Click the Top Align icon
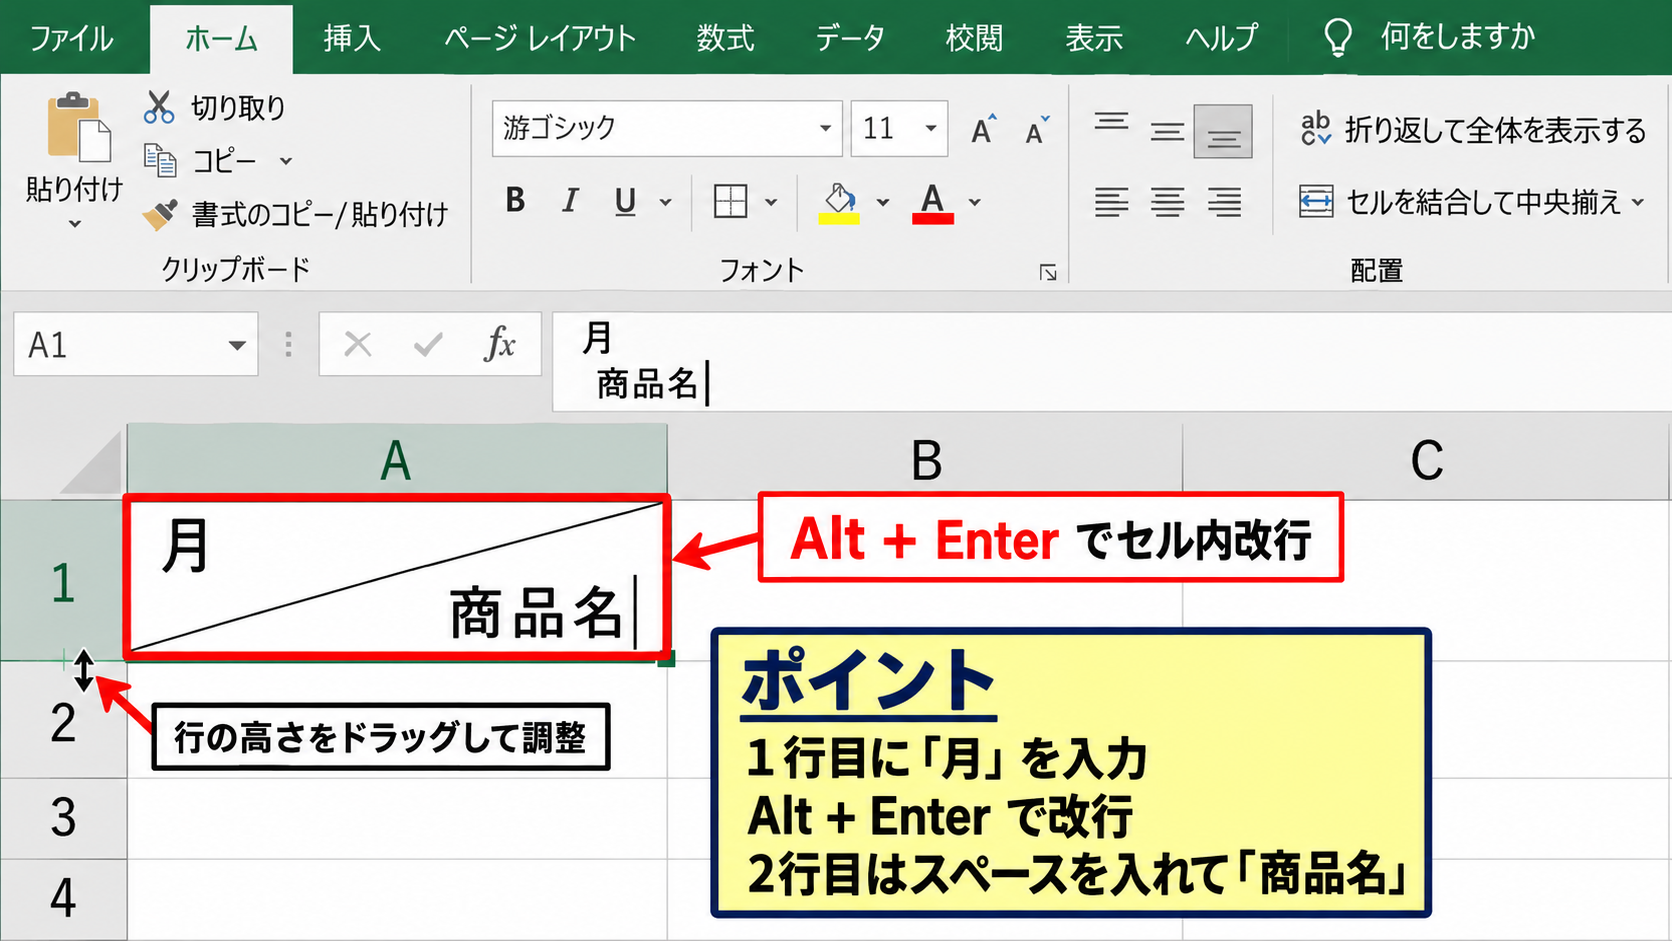 [1111, 123]
